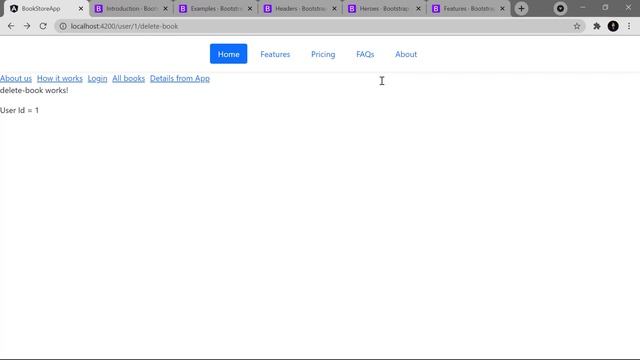640x360 pixels.
Task: Follow the About us link
Action: (16, 78)
